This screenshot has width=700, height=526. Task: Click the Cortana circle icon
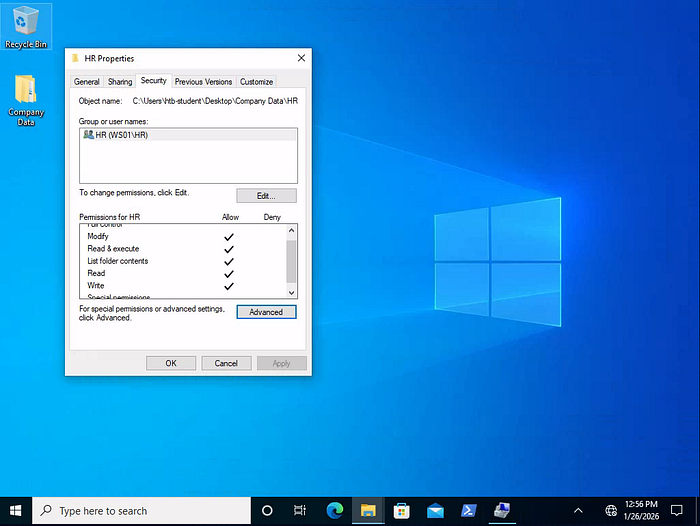[x=267, y=510]
